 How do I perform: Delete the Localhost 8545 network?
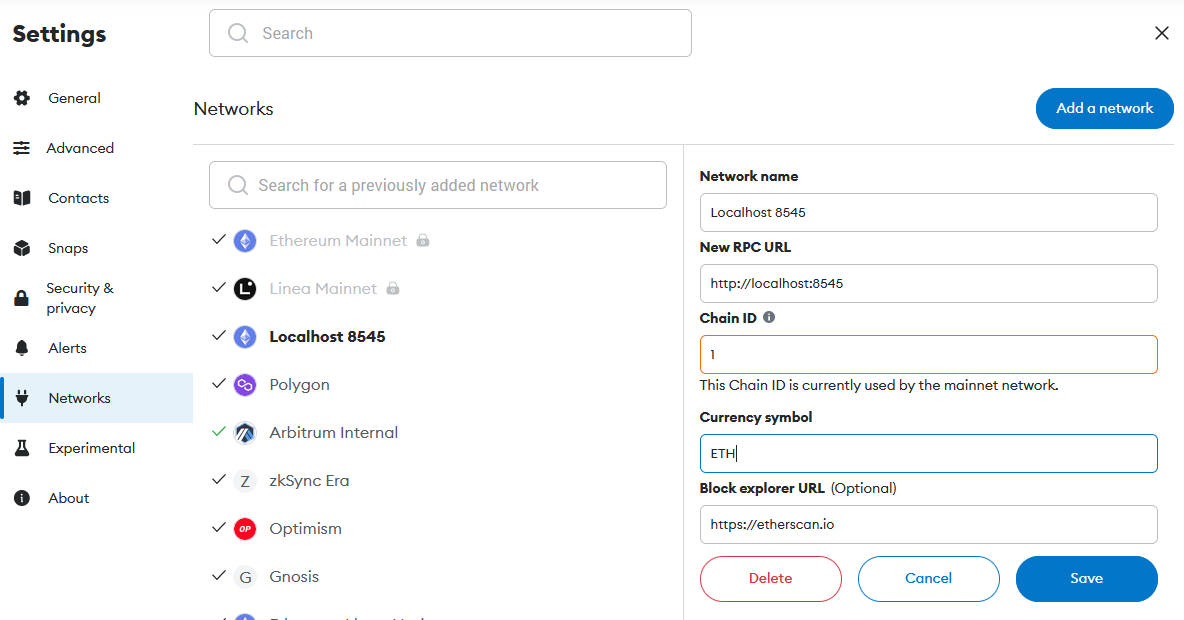(x=770, y=579)
